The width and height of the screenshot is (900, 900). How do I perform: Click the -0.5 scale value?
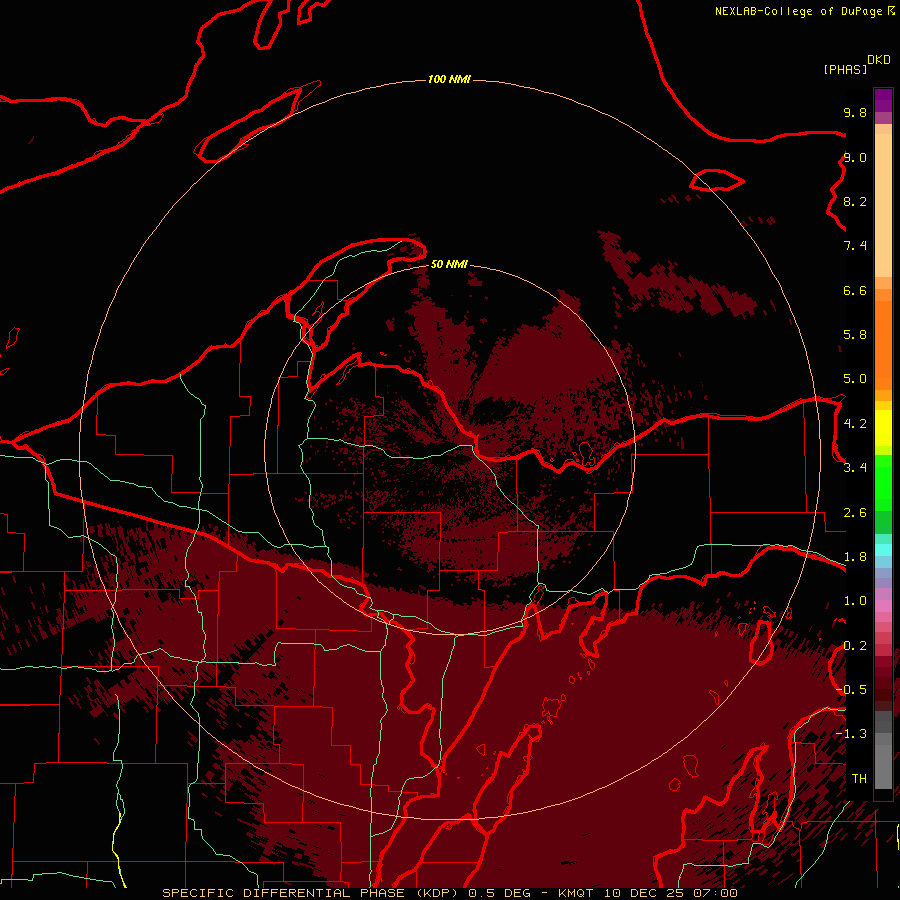click(x=851, y=690)
